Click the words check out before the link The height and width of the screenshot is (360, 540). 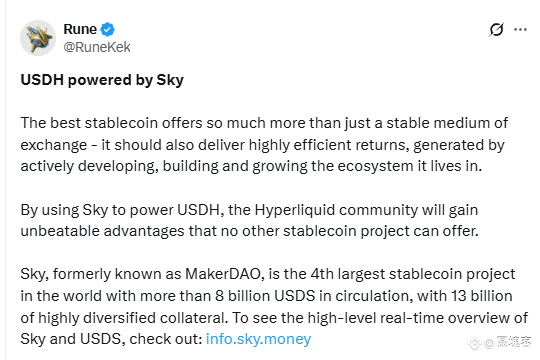tap(165, 339)
